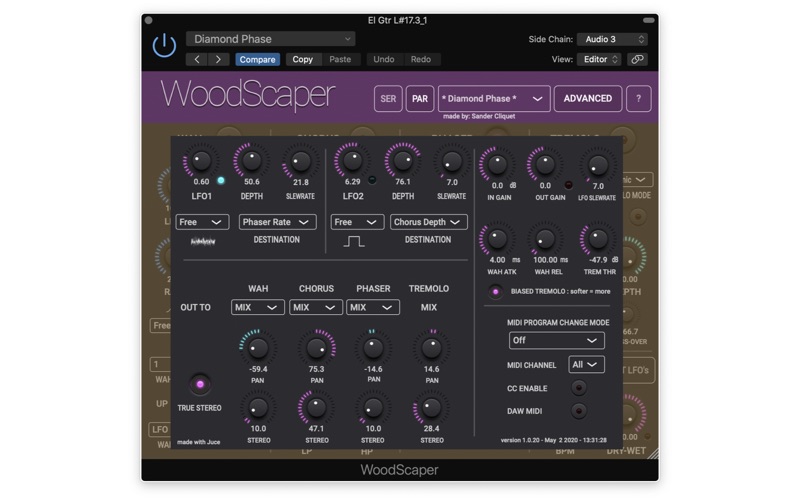800x500 pixels.
Task: Click the OUT GAIN knob
Action: tap(545, 165)
